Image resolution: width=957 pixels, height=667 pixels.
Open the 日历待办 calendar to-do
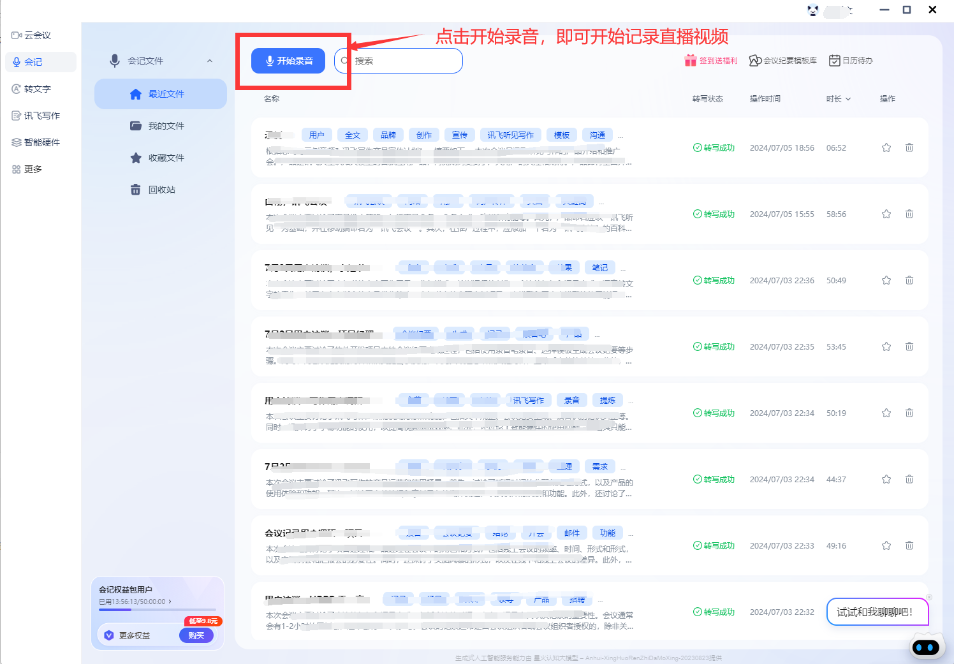(850, 60)
